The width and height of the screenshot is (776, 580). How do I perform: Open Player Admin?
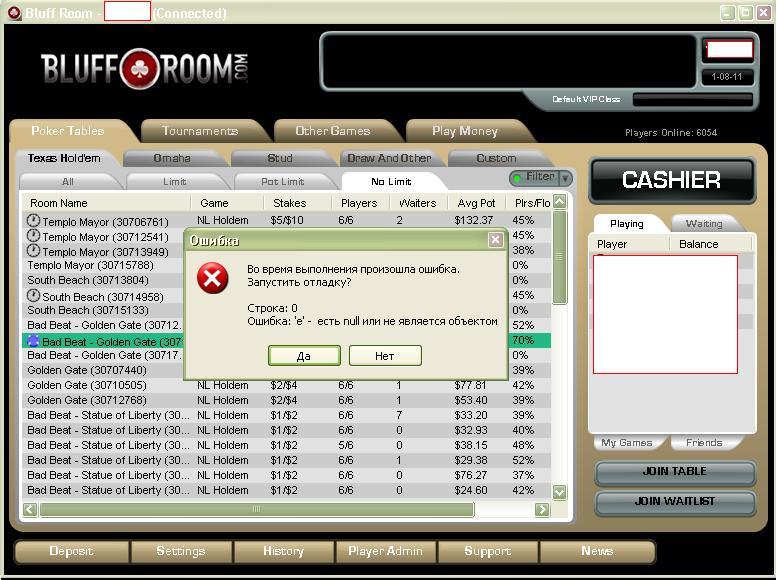[x=386, y=551]
